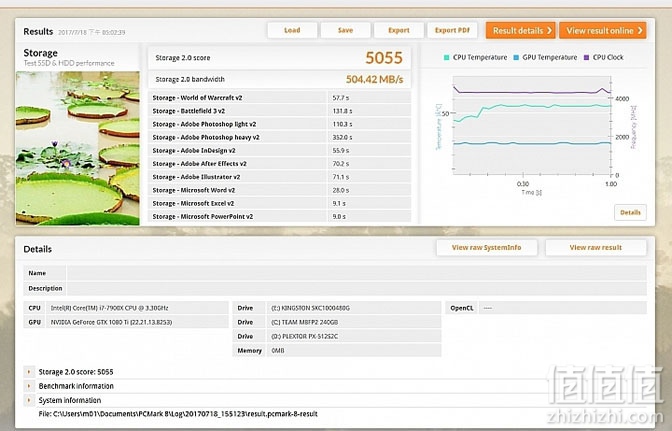Select the Storage - Adobe InDesign v2 row
Image resolution: width=672 pixels, height=431 pixels.
(x=279, y=151)
